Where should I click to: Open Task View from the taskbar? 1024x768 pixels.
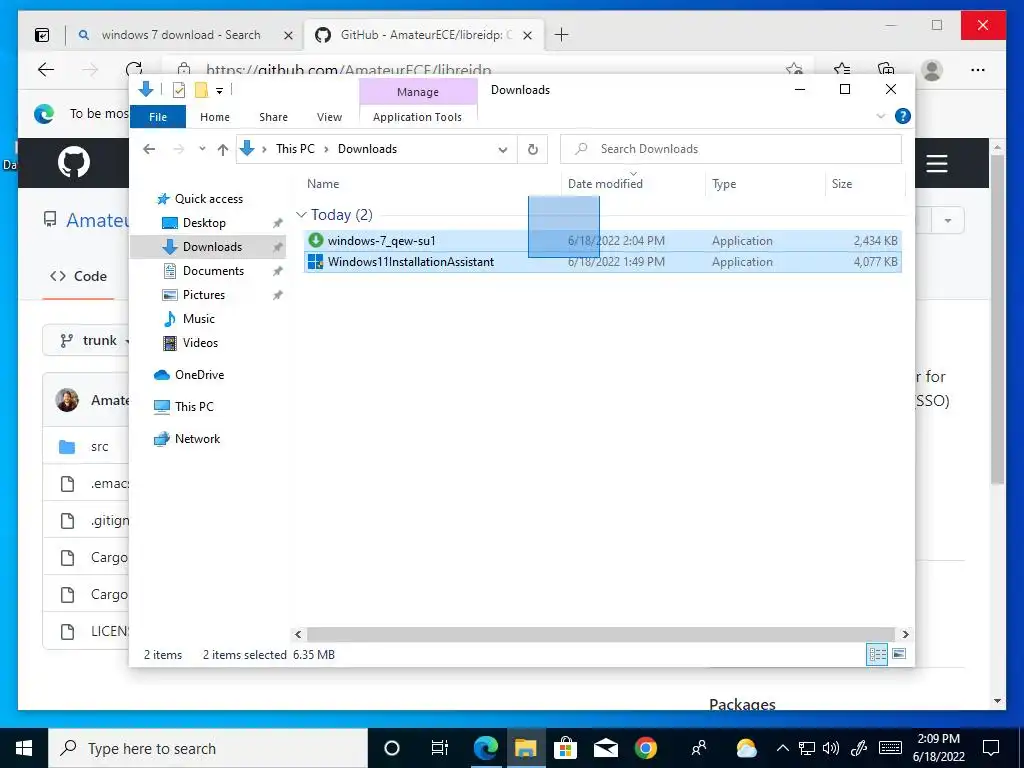point(440,748)
